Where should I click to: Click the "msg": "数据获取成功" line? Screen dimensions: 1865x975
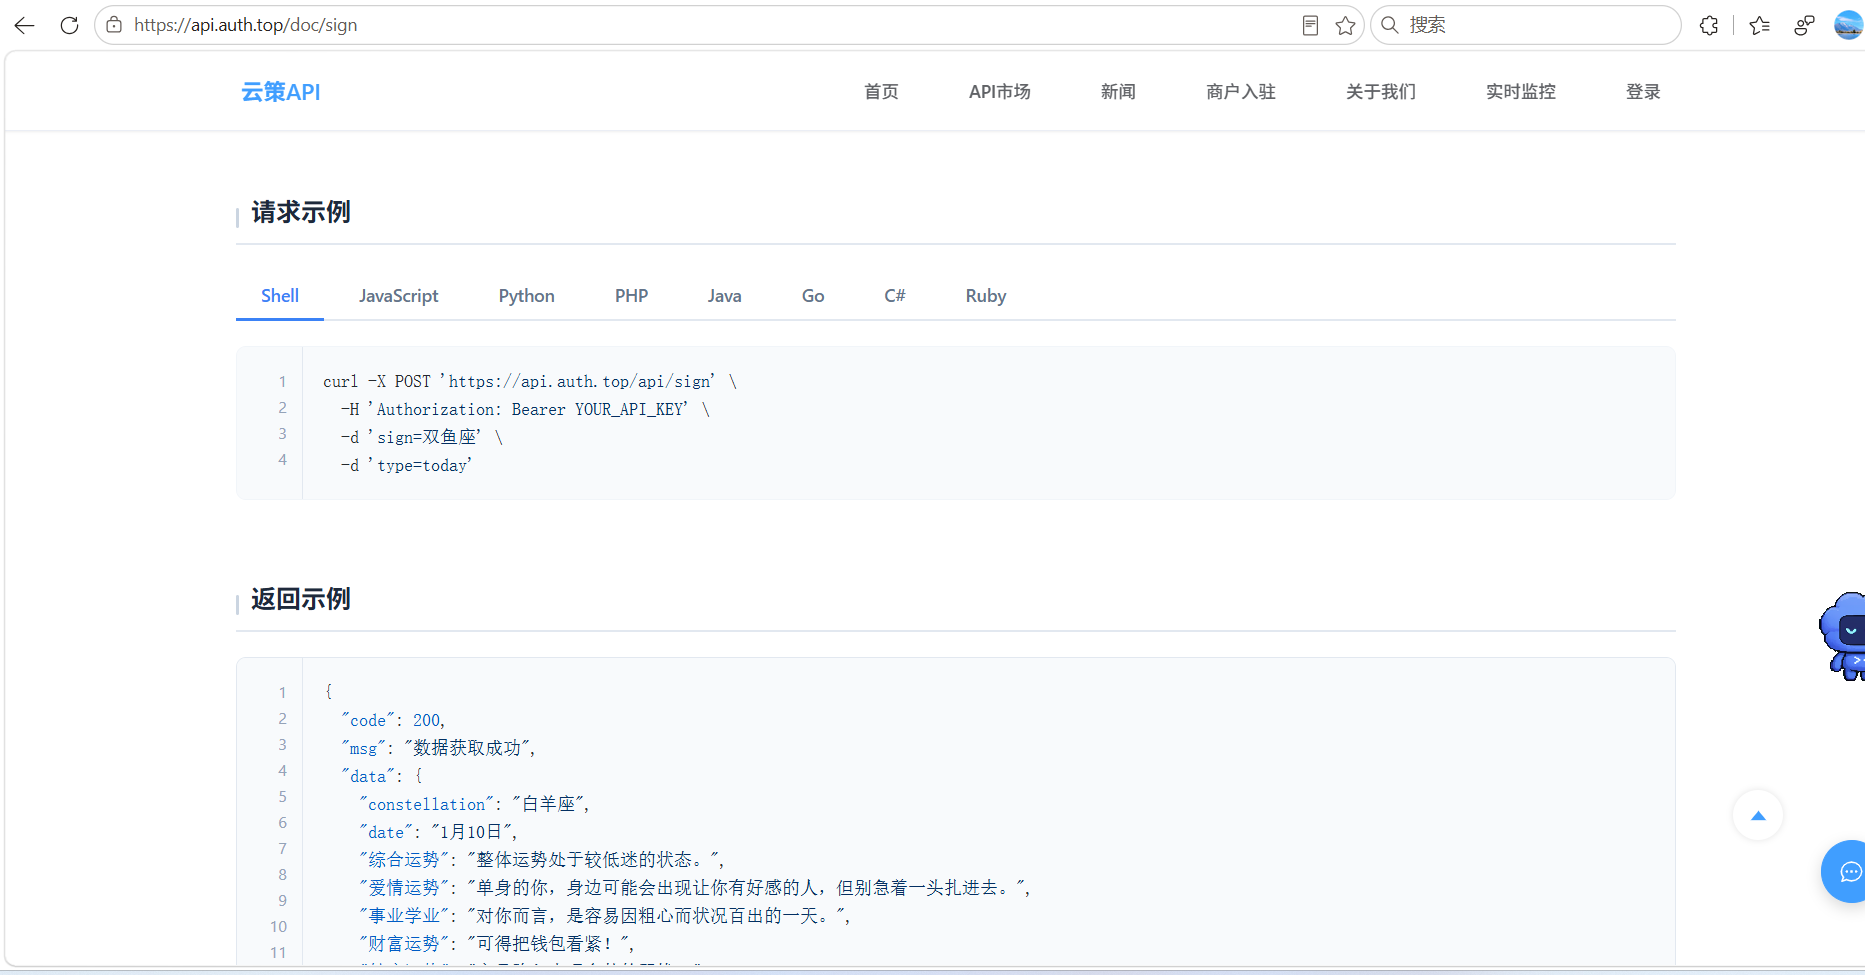(438, 749)
